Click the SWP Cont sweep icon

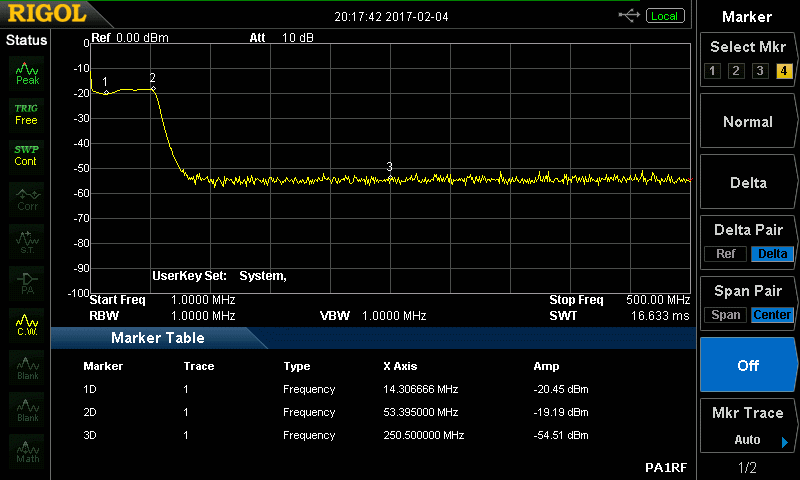26,155
